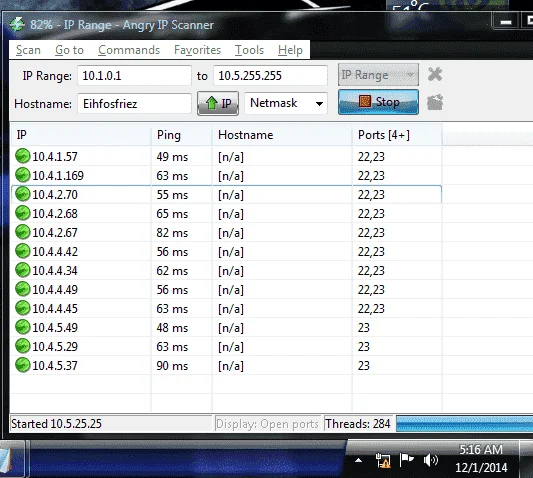Image resolution: width=533 pixels, height=478 pixels.
Task: Open the Go to menu
Action: (x=69, y=50)
